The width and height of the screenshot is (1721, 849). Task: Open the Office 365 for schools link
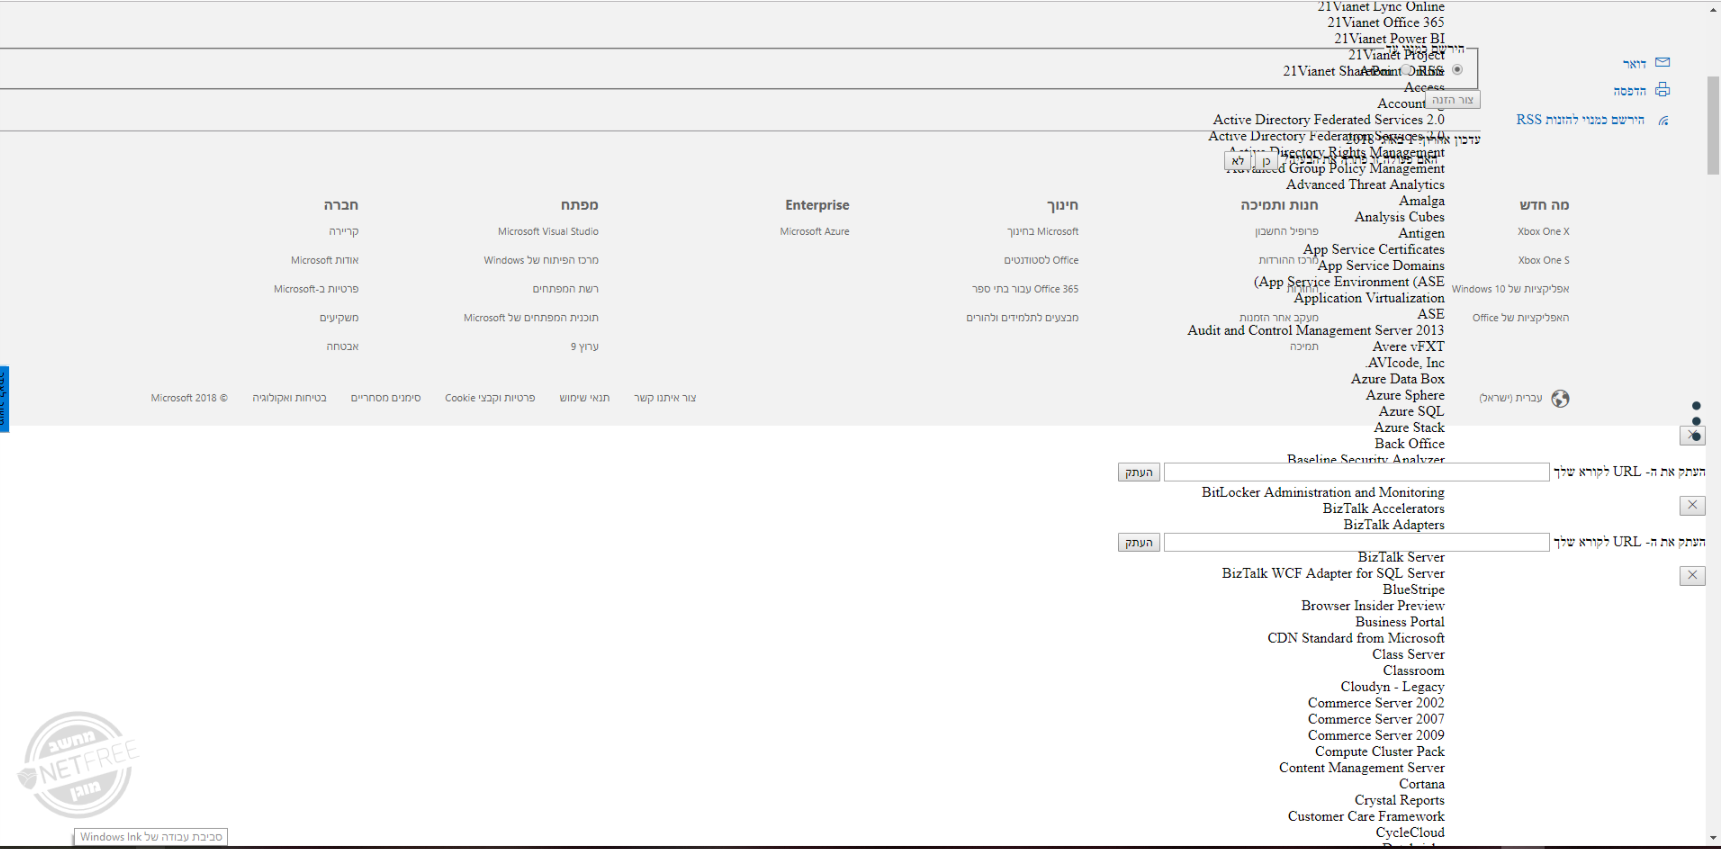[x=1025, y=290]
